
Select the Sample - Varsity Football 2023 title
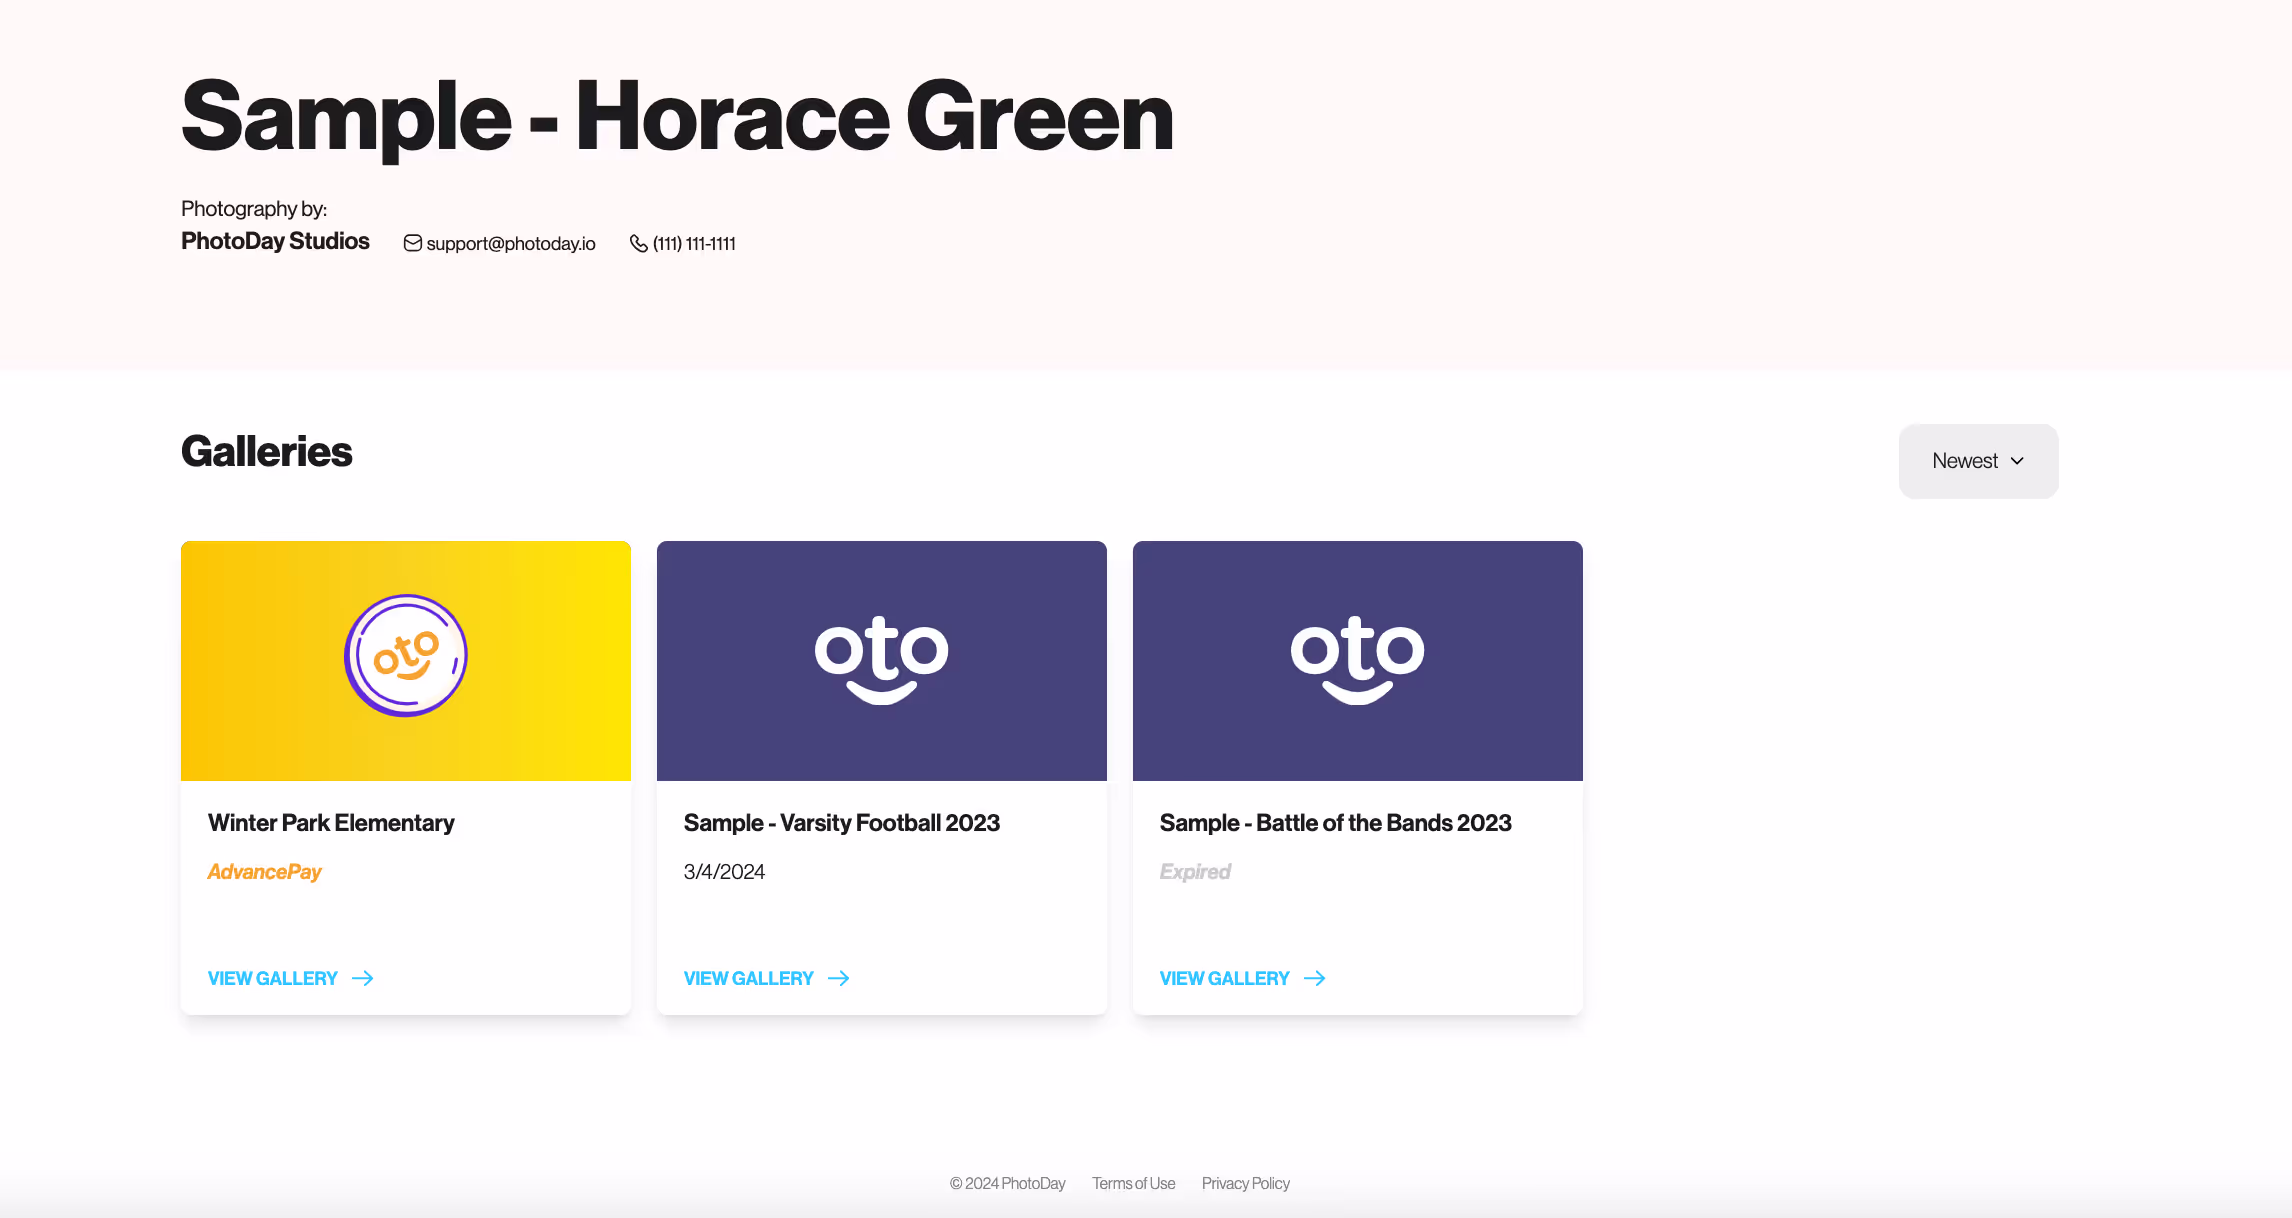842,823
